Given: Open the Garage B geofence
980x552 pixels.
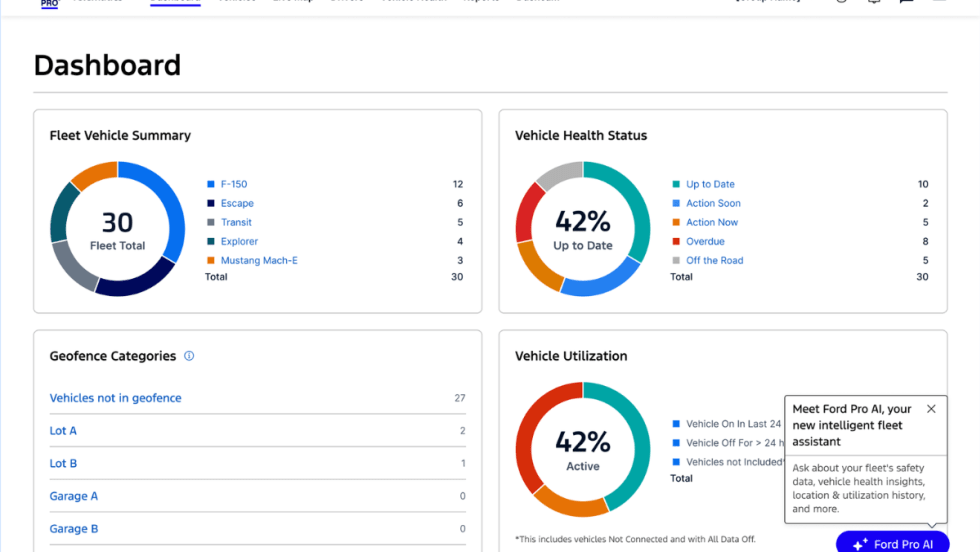Looking at the screenshot, I should click(74, 528).
